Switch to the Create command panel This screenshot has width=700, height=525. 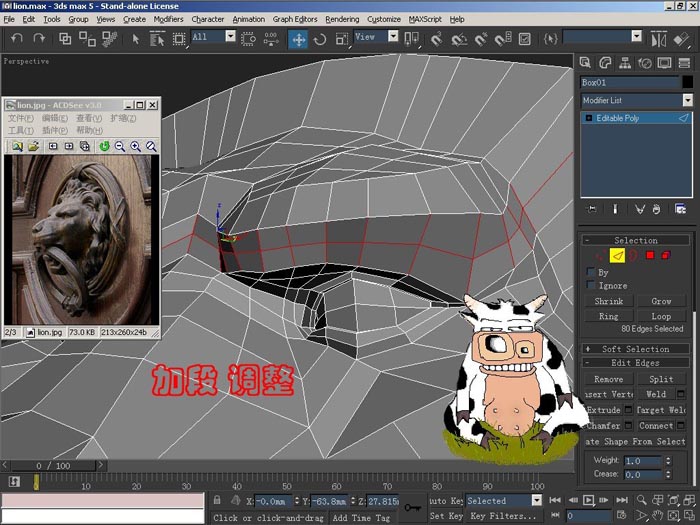point(585,62)
